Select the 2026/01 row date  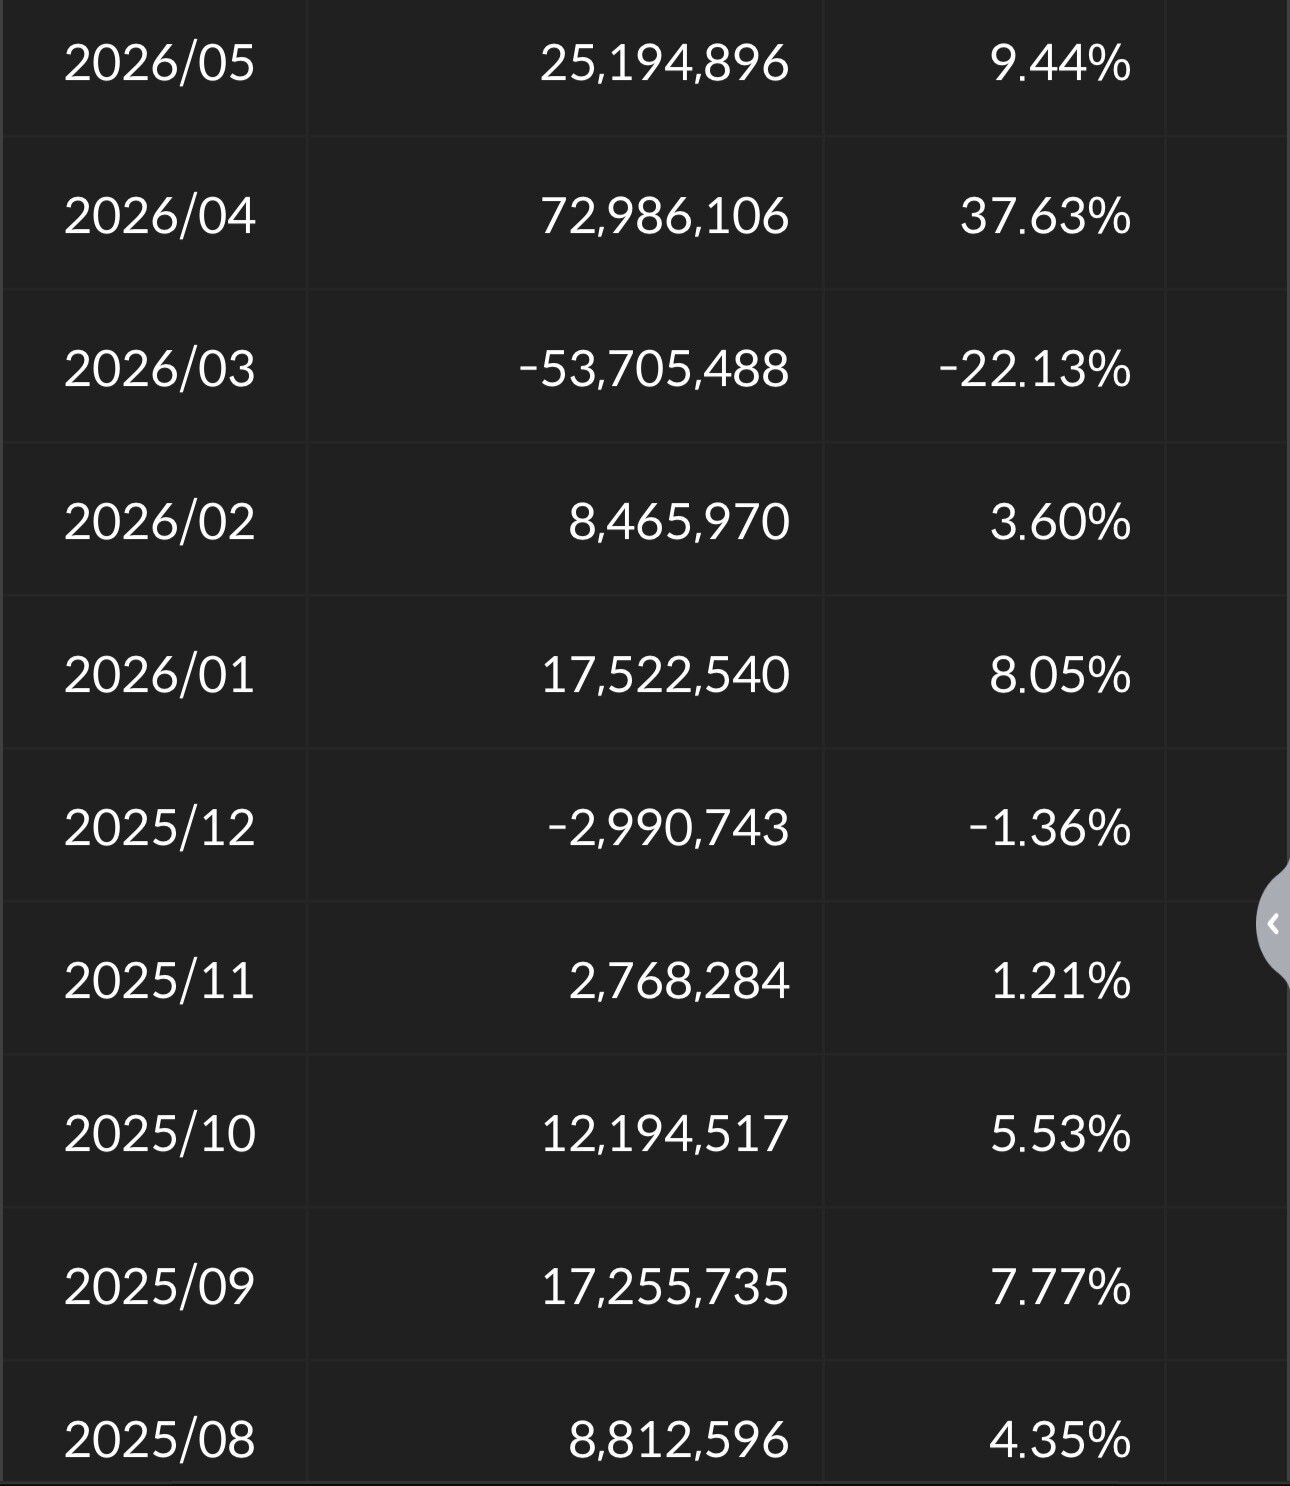click(x=159, y=675)
